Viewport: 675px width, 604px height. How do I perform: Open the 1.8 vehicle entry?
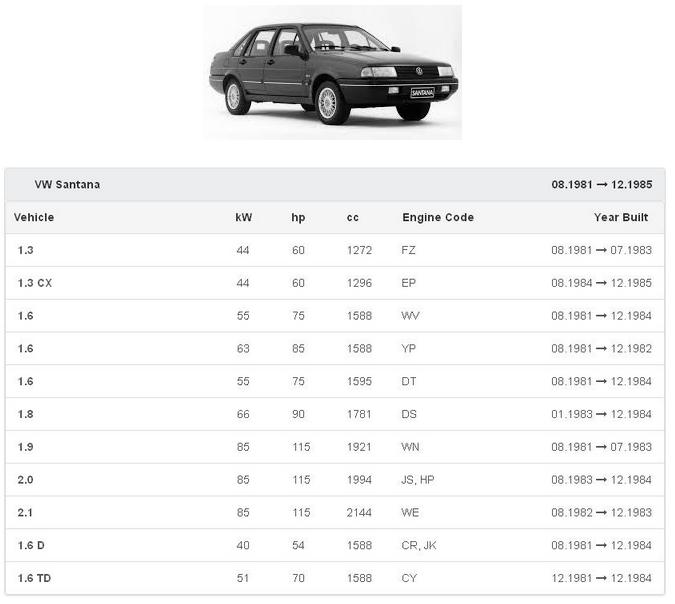coord(26,414)
